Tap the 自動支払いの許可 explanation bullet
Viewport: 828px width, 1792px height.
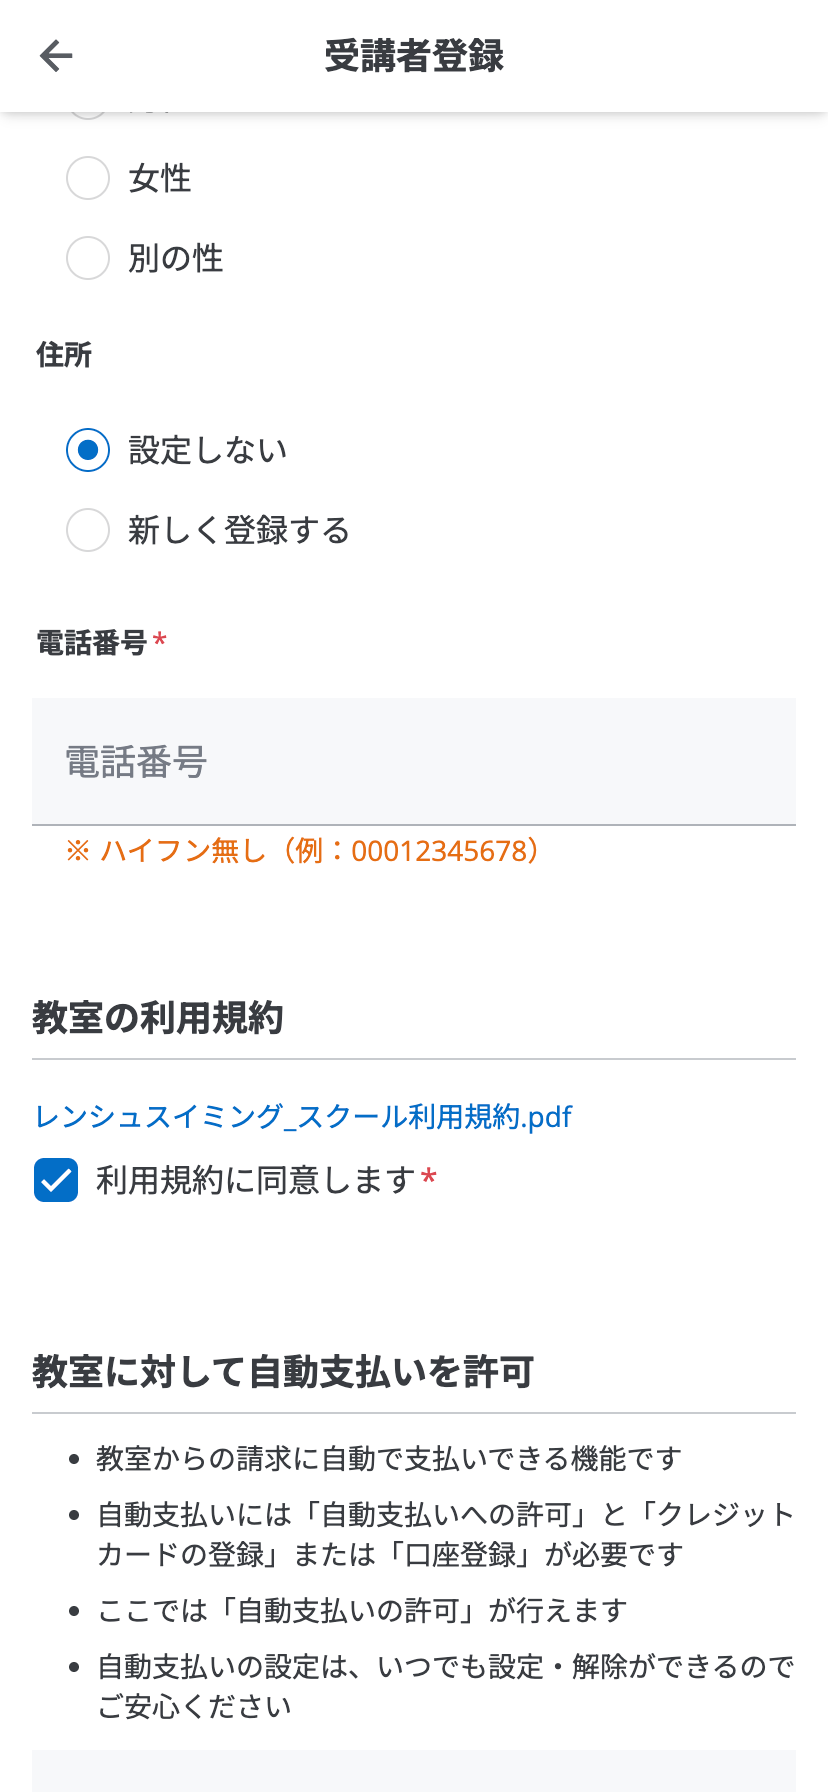(x=360, y=1610)
